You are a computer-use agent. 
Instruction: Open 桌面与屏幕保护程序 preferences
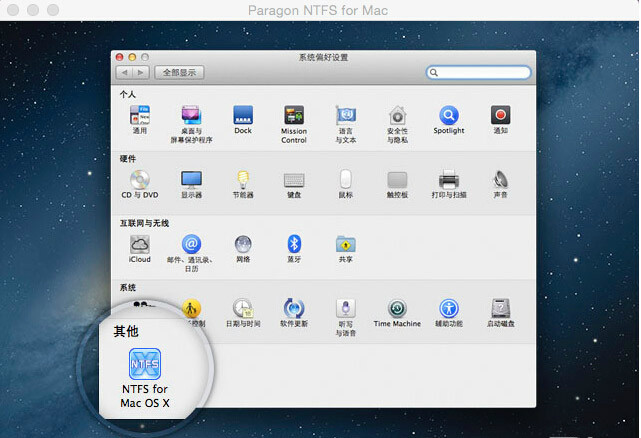point(191,115)
